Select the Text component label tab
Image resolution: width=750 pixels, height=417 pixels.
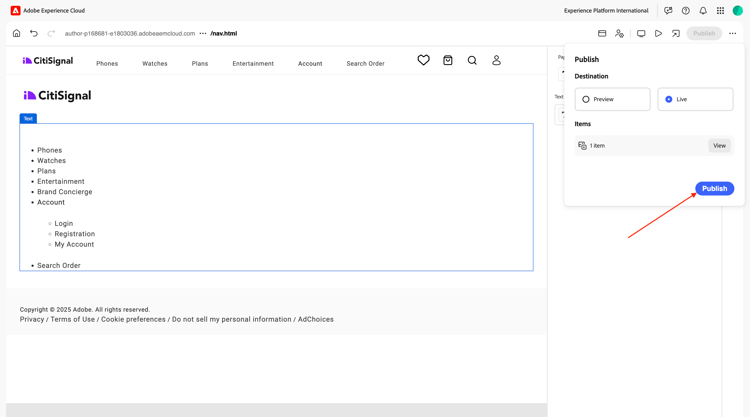(28, 119)
